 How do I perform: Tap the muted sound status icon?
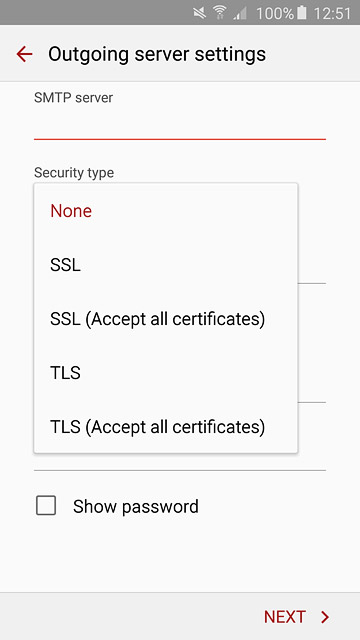[200, 13]
